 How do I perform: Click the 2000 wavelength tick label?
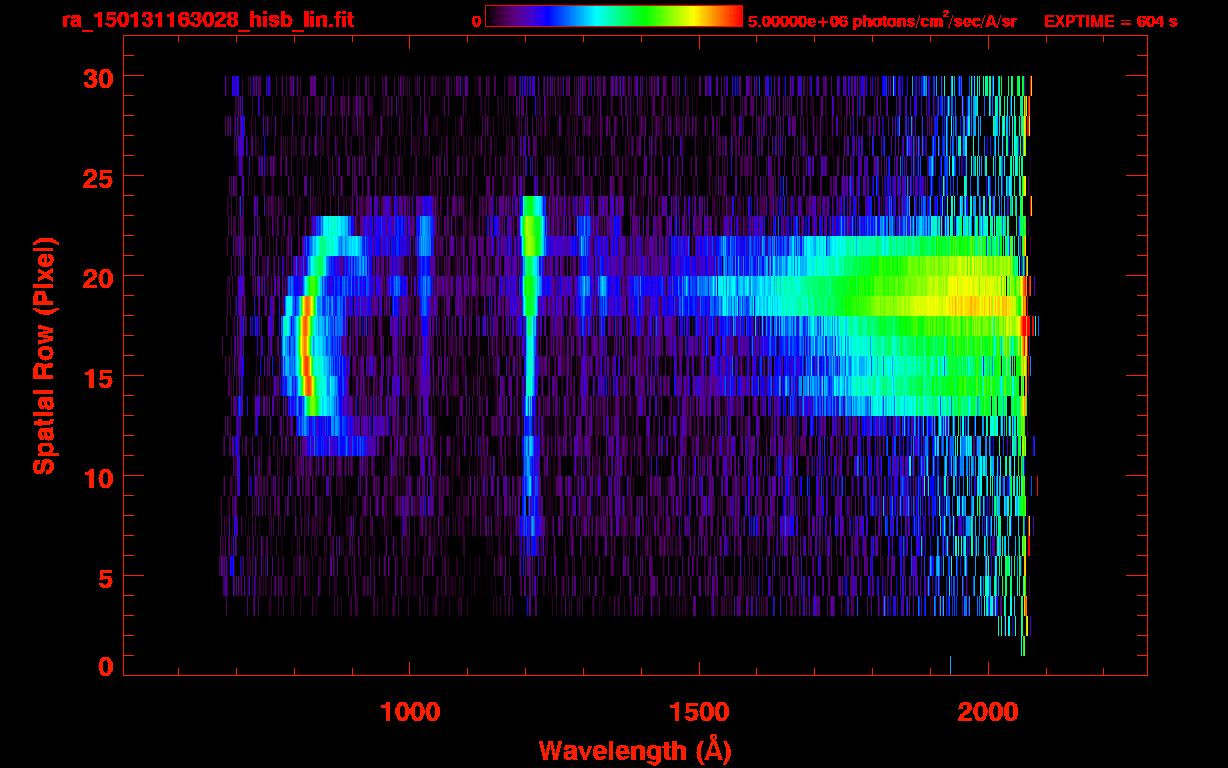pos(988,712)
